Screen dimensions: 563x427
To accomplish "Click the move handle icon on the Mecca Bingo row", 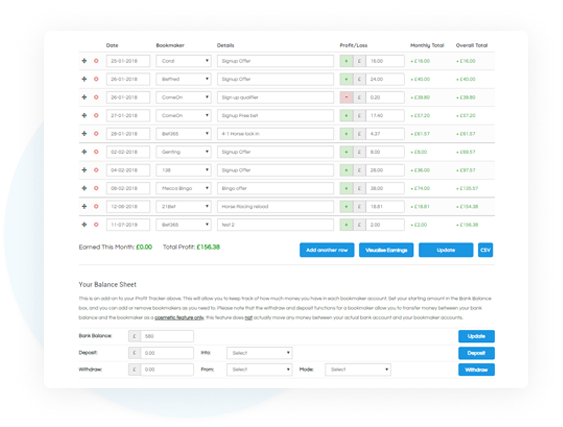I will (84, 188).
